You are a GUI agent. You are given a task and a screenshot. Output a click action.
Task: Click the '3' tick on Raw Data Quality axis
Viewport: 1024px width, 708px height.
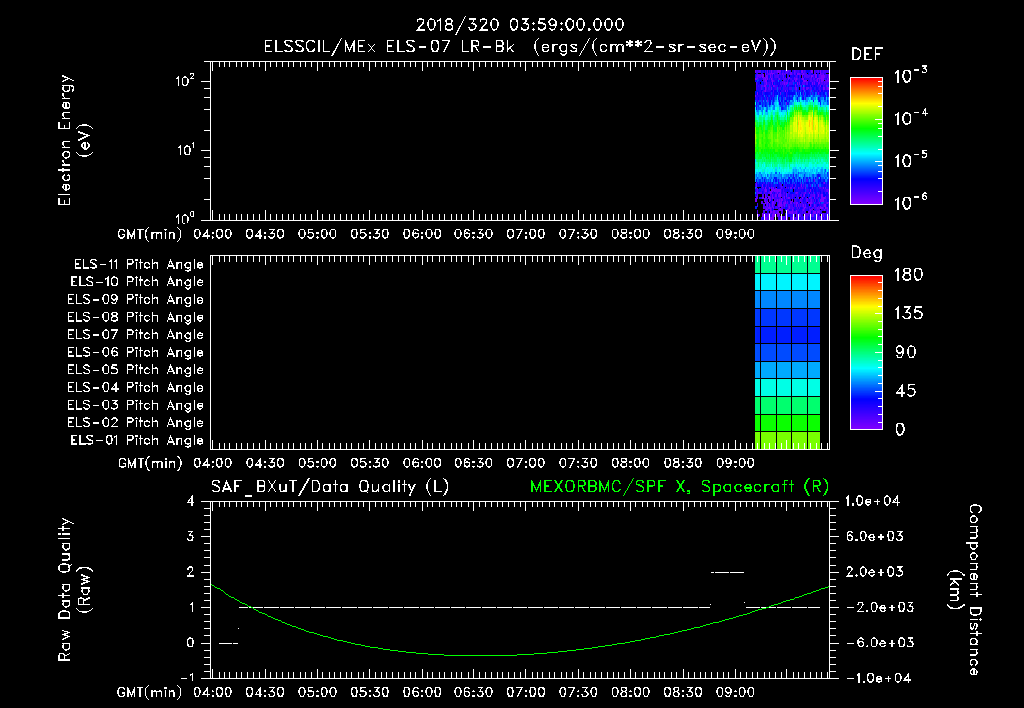[x=191, y=537]
